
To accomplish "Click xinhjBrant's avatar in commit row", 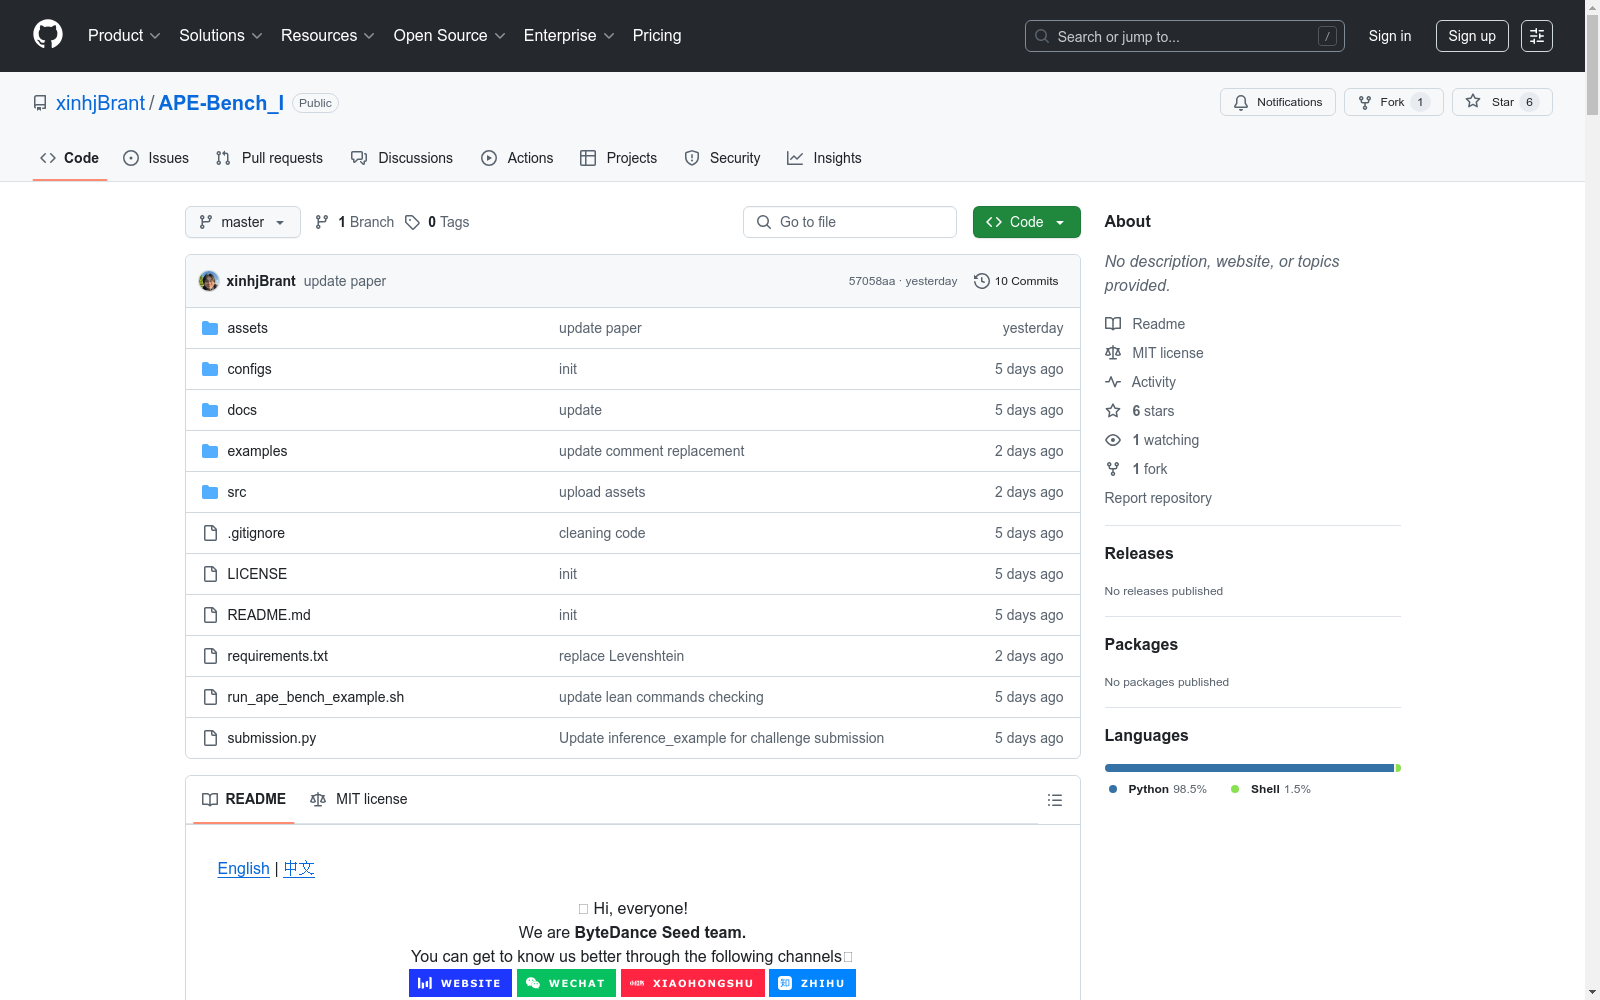I will tap(209, 281).
